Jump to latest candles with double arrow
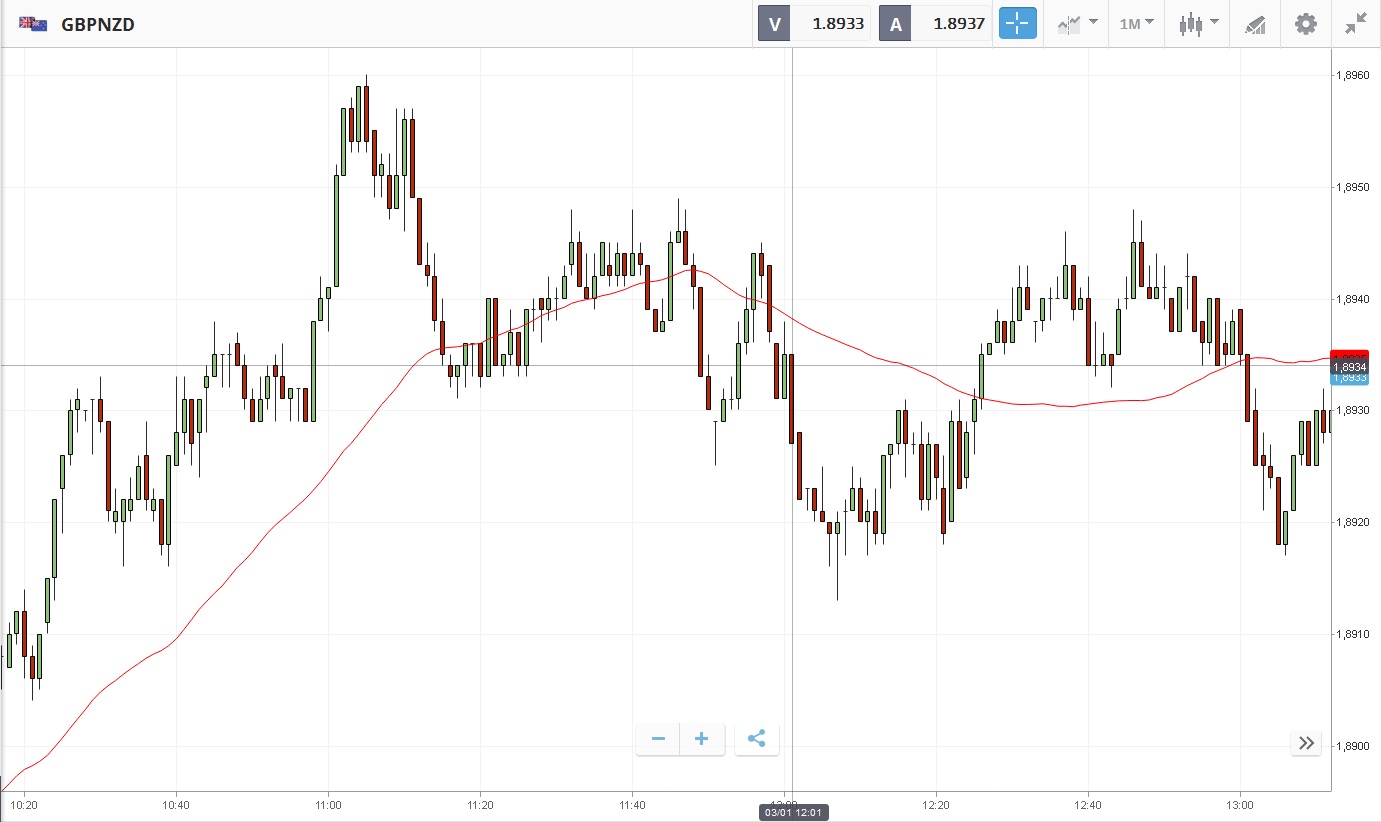The width and height of the screenshot is (1381, 822). 1306,743
